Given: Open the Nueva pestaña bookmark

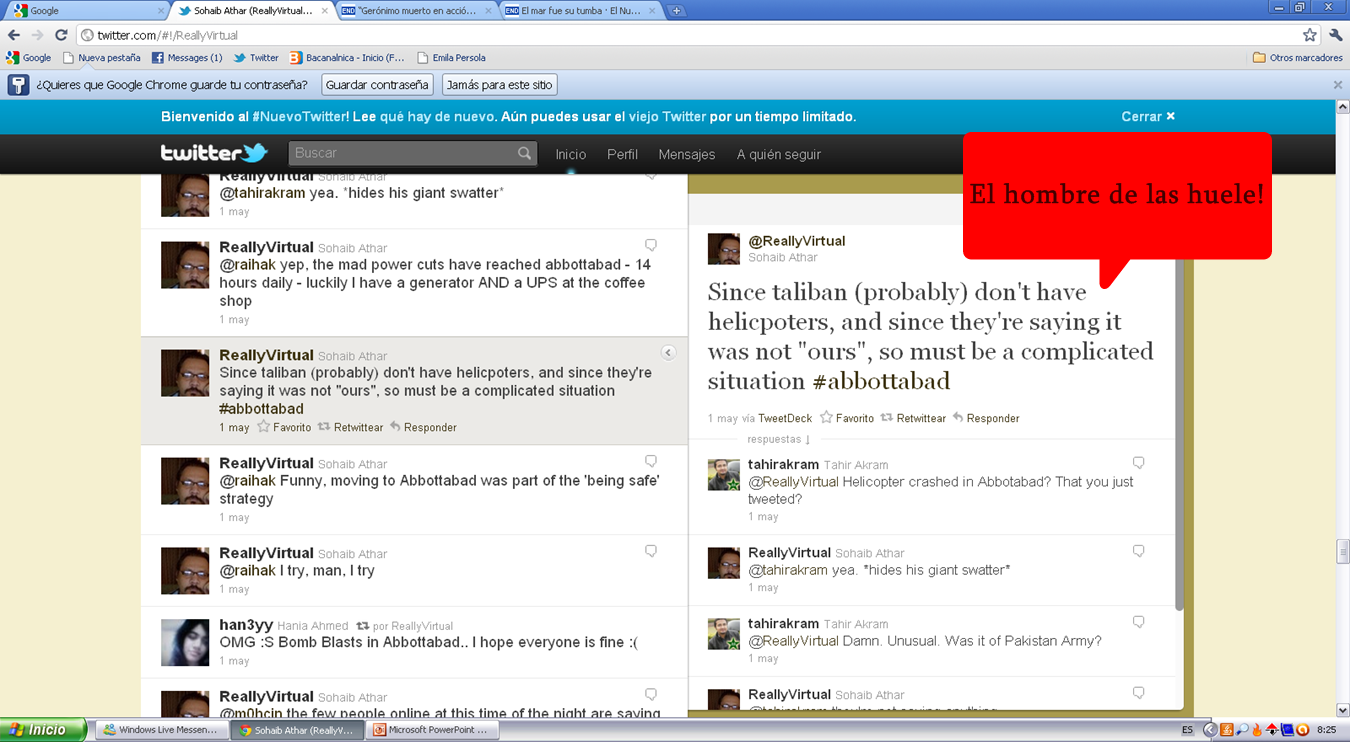Looking at the screenshot, I should [101, 58].
